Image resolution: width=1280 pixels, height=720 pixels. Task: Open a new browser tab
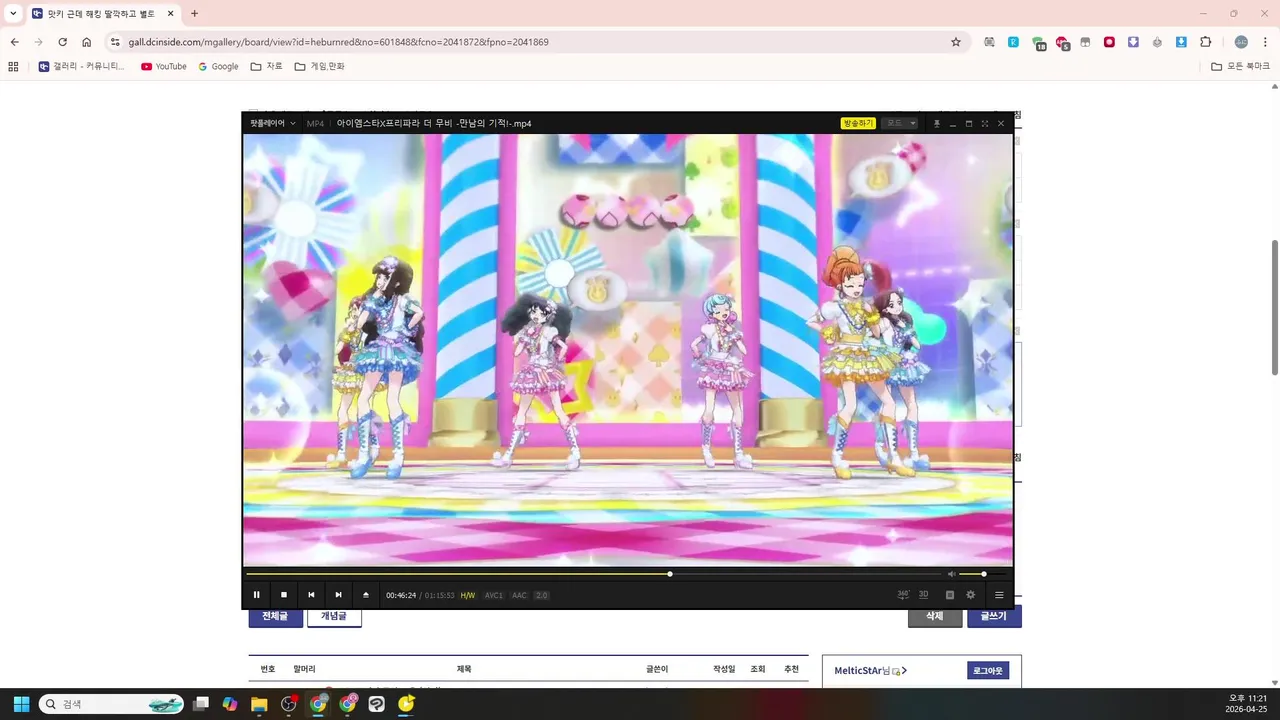click(x=194, y=13)
